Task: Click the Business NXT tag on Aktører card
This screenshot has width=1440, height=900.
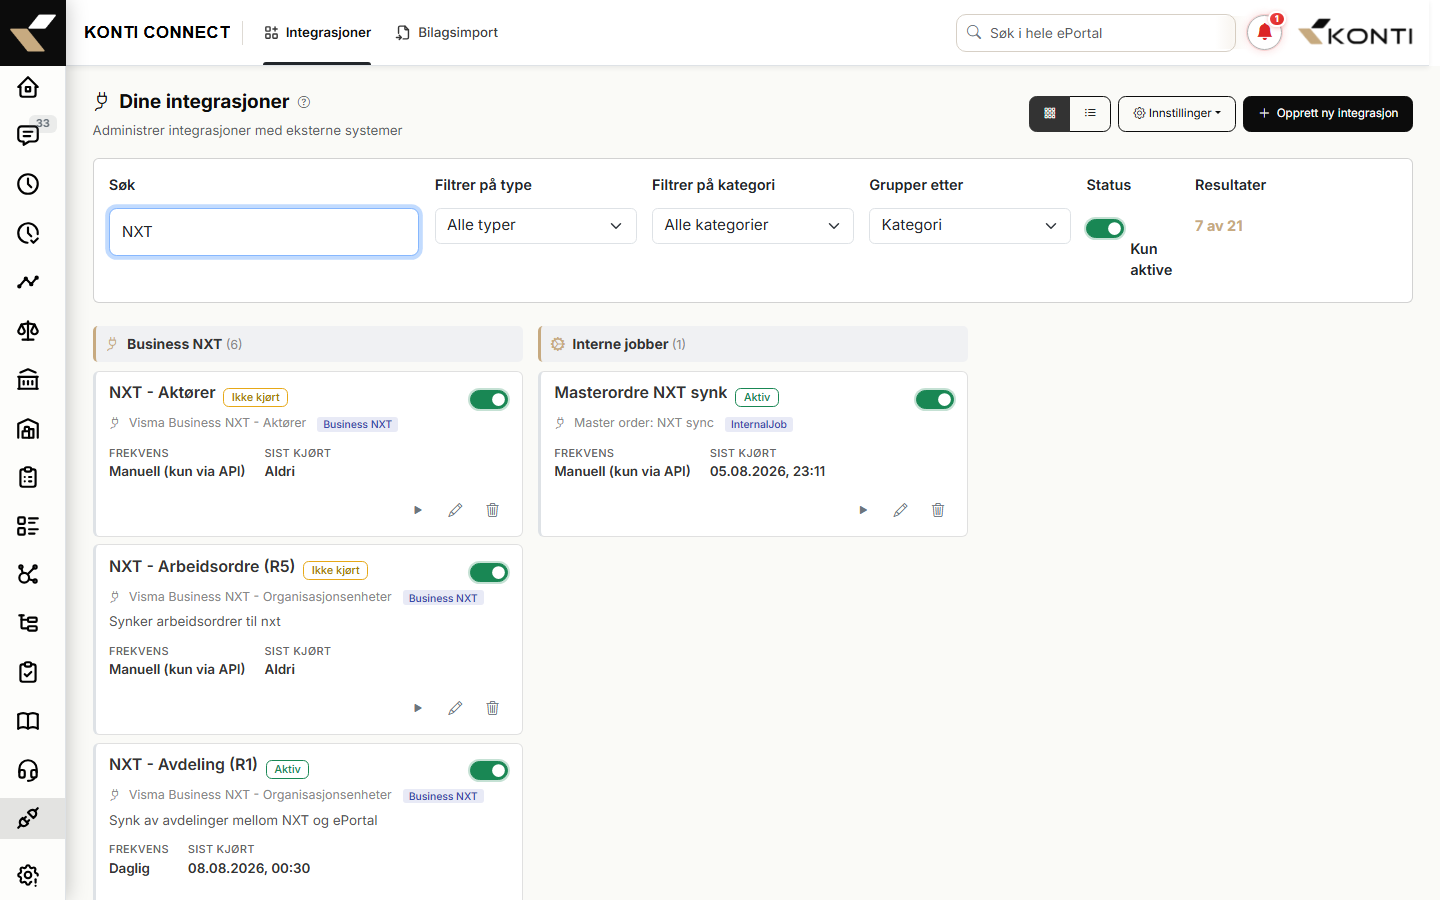Action: click(358, 425)
